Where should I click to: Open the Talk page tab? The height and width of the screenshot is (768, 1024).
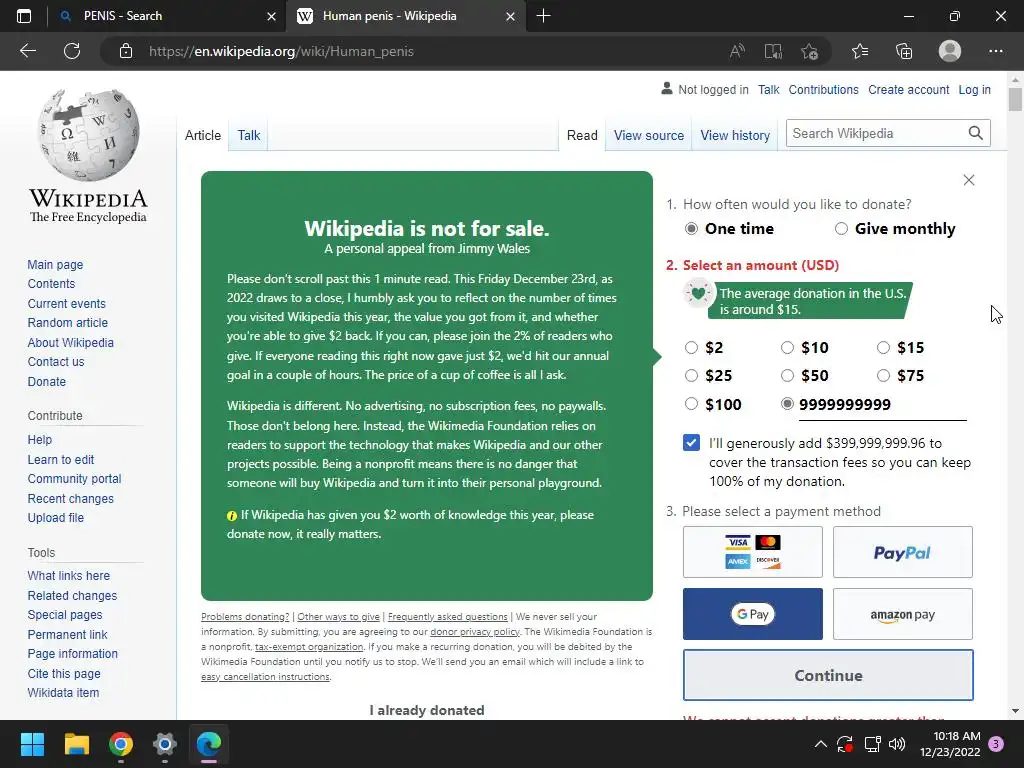[x=249, y=135]
